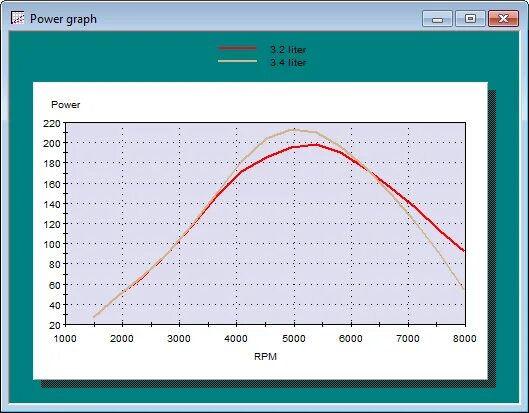Click the 1000 label on the RPM axis
The image size is (529, 413).
tap(65, 338)
